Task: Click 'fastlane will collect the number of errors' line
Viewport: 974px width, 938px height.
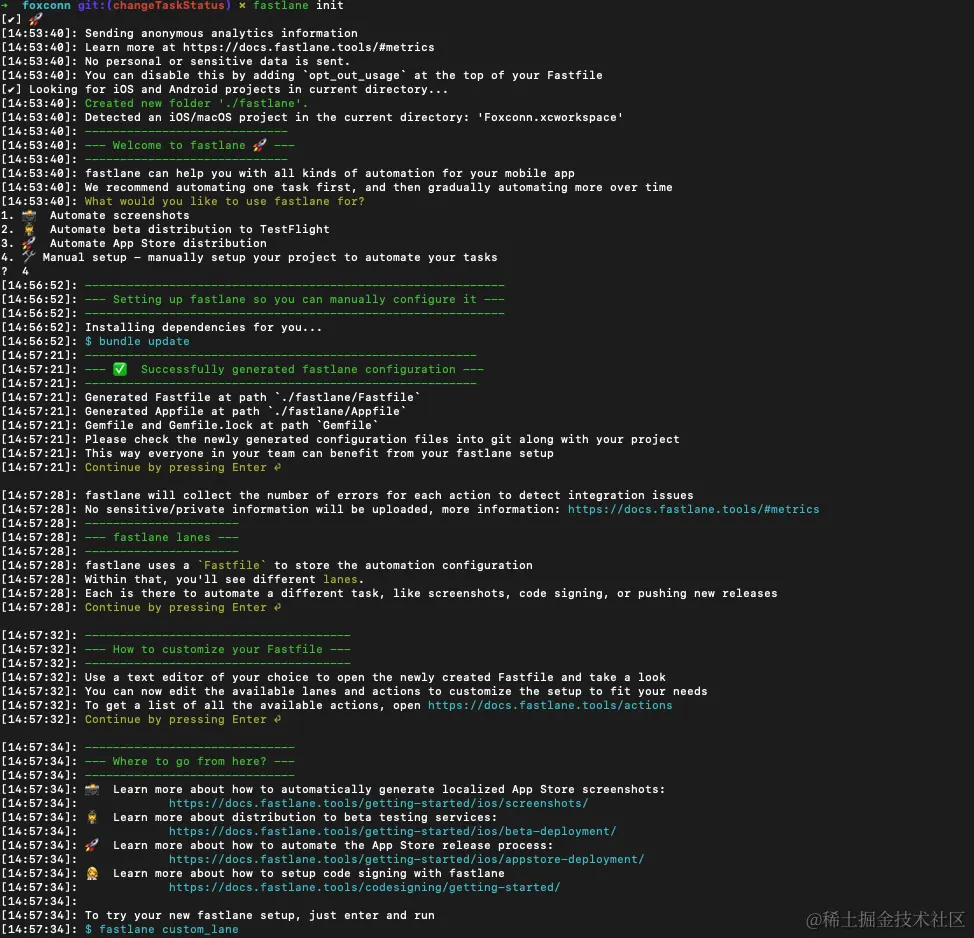Action: (x=389, y=495)
